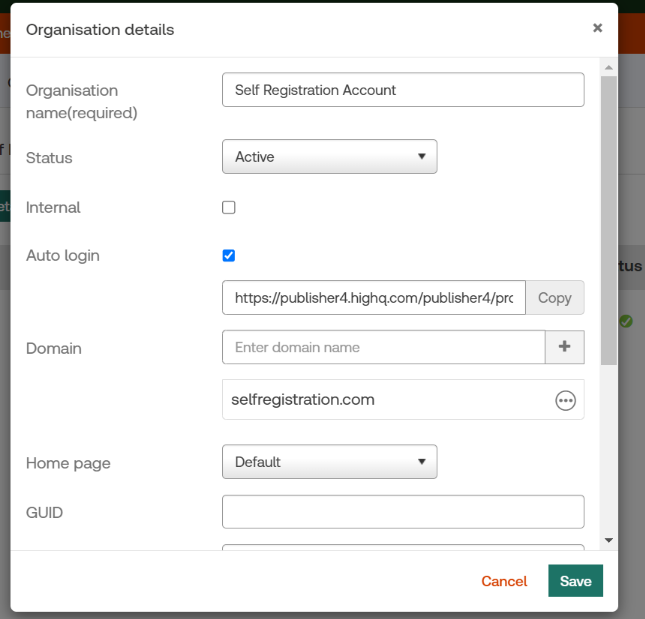Open the Status dropdown showing Active
Image resolution: width=645 pixels, height=619 pixels.
pyautogui.click(x=329, y=157)
